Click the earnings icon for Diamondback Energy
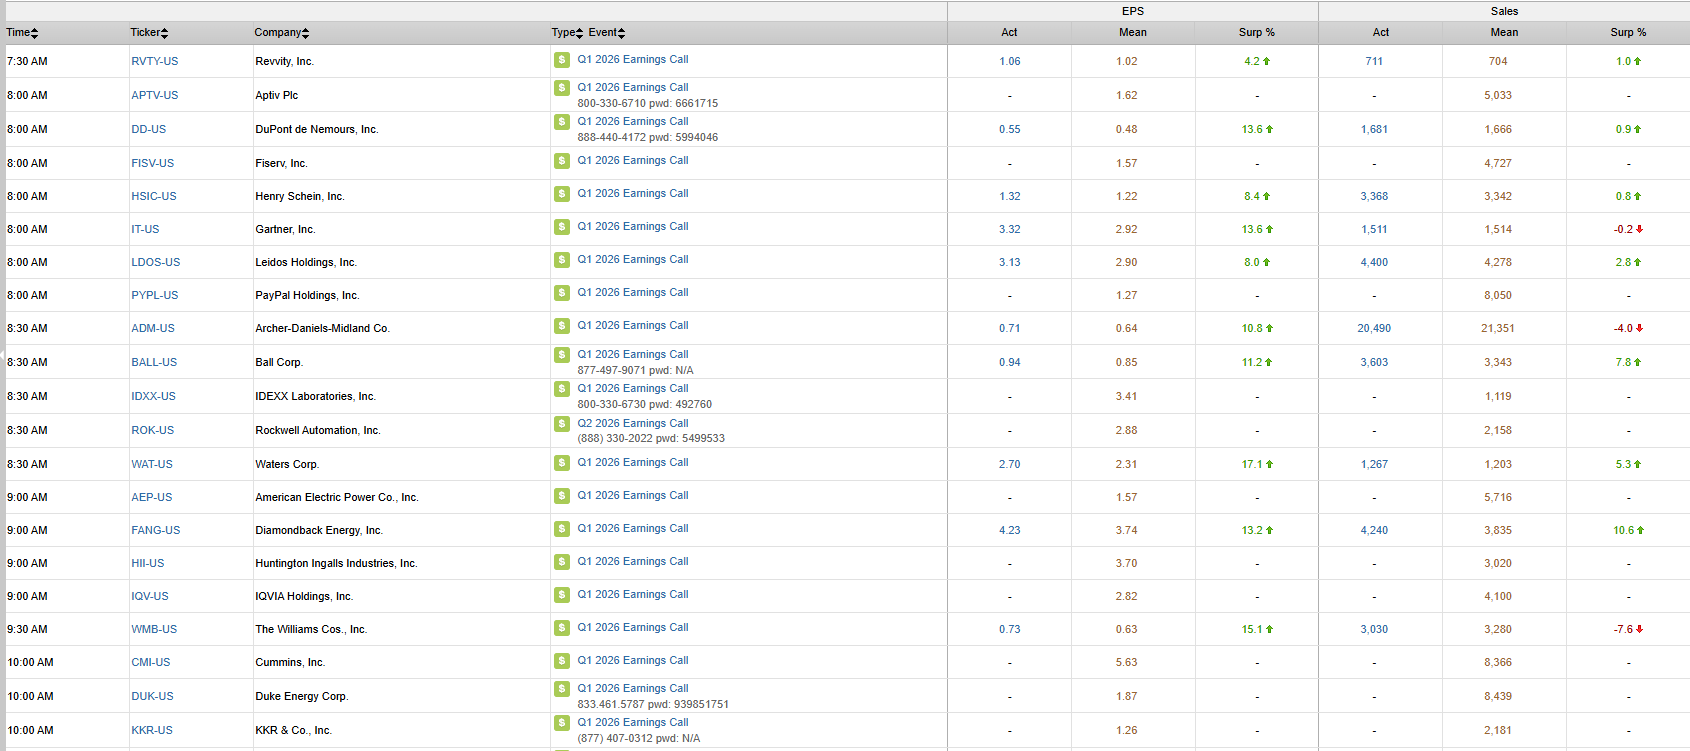Image resolution: width=1690 pixels, height=751 pixels. pyautogui.click(x=562, y=529)
